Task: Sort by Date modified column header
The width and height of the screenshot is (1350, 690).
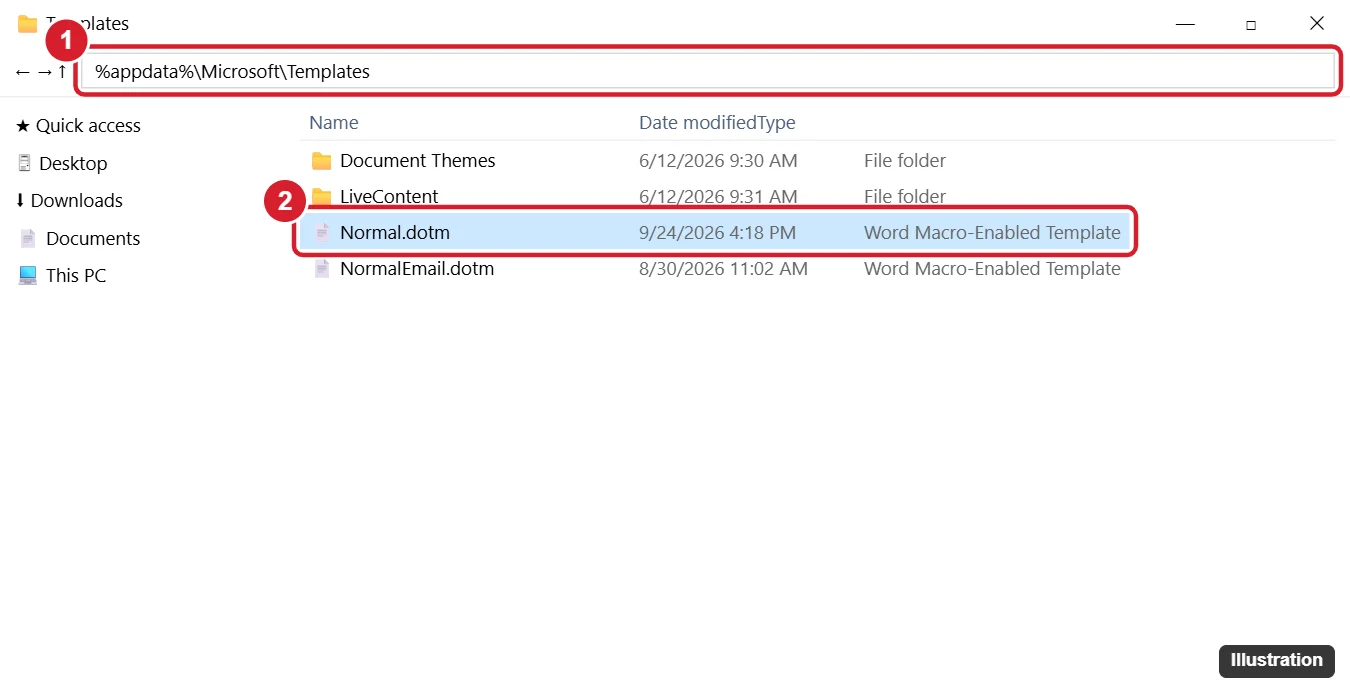Action: (698, 123)
